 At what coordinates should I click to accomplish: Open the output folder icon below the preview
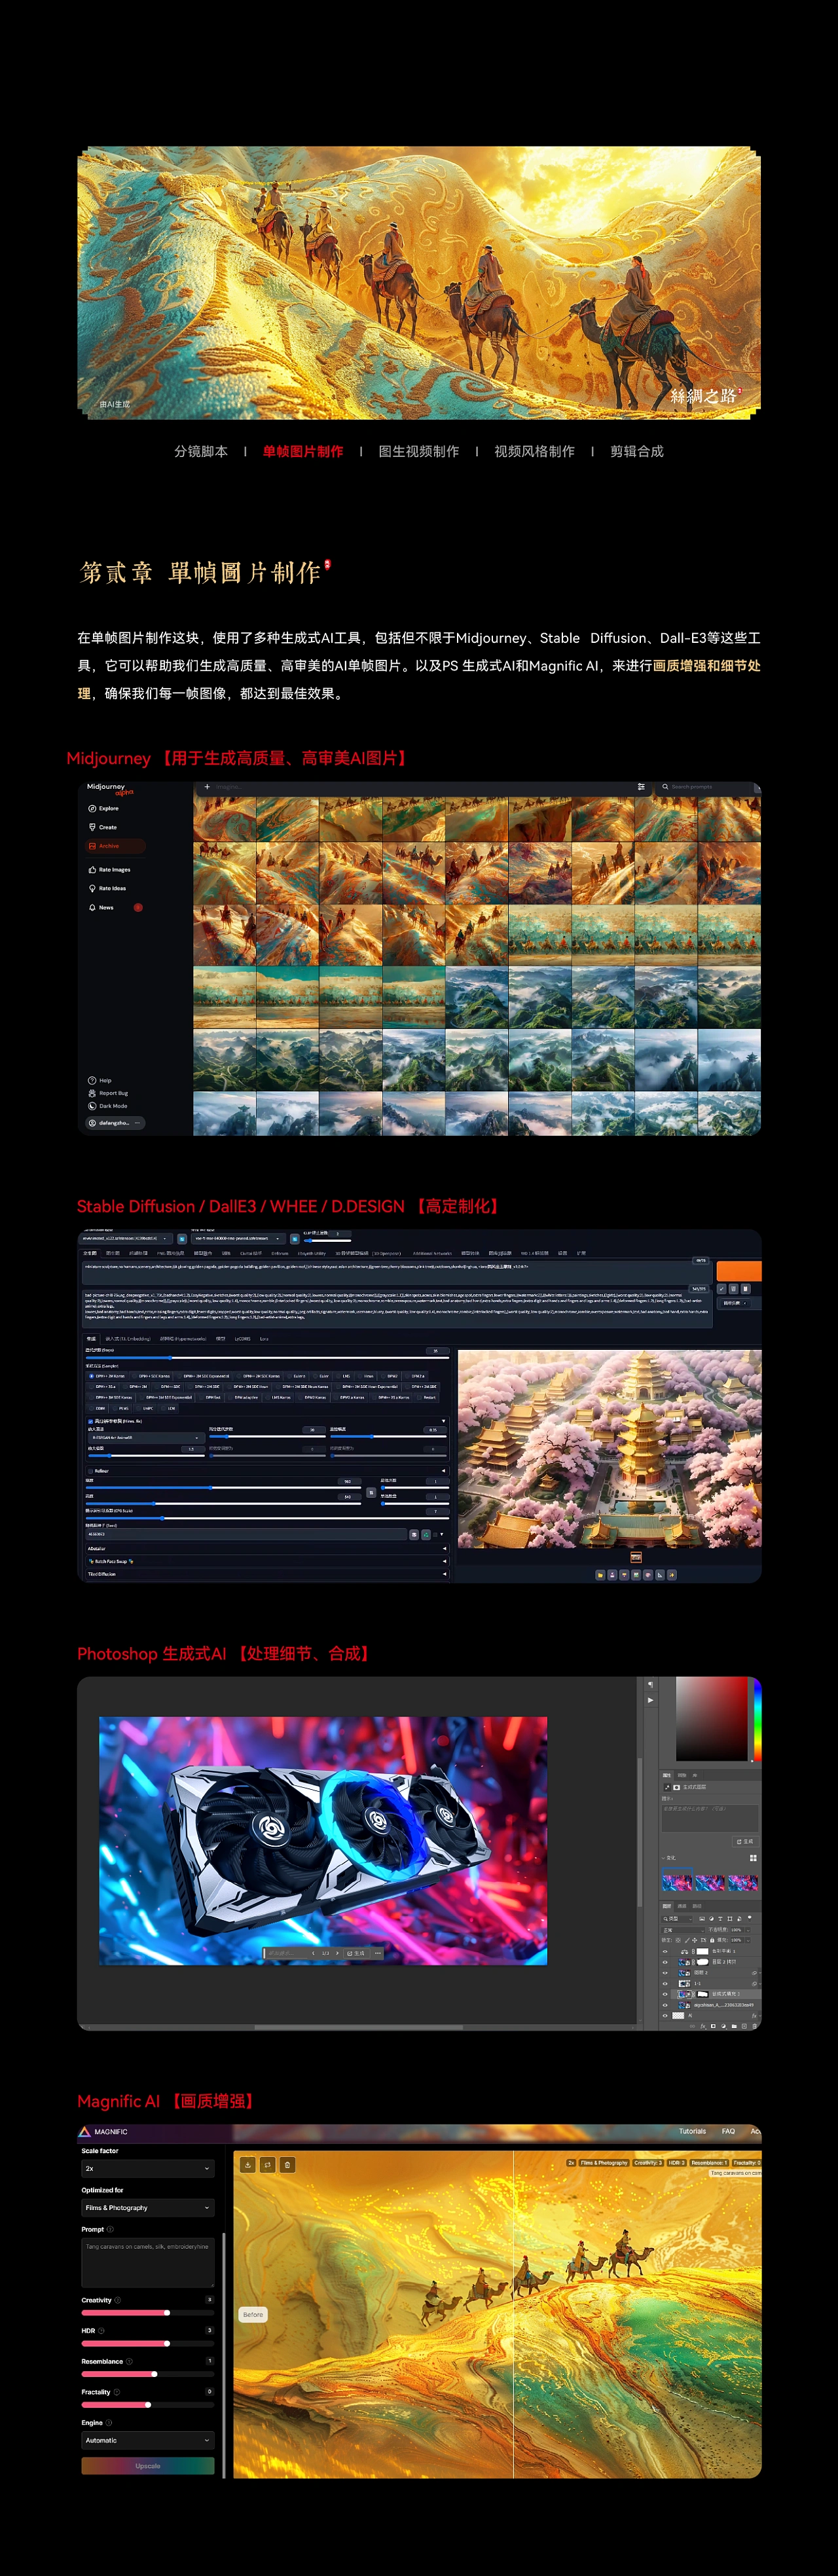600,1576
